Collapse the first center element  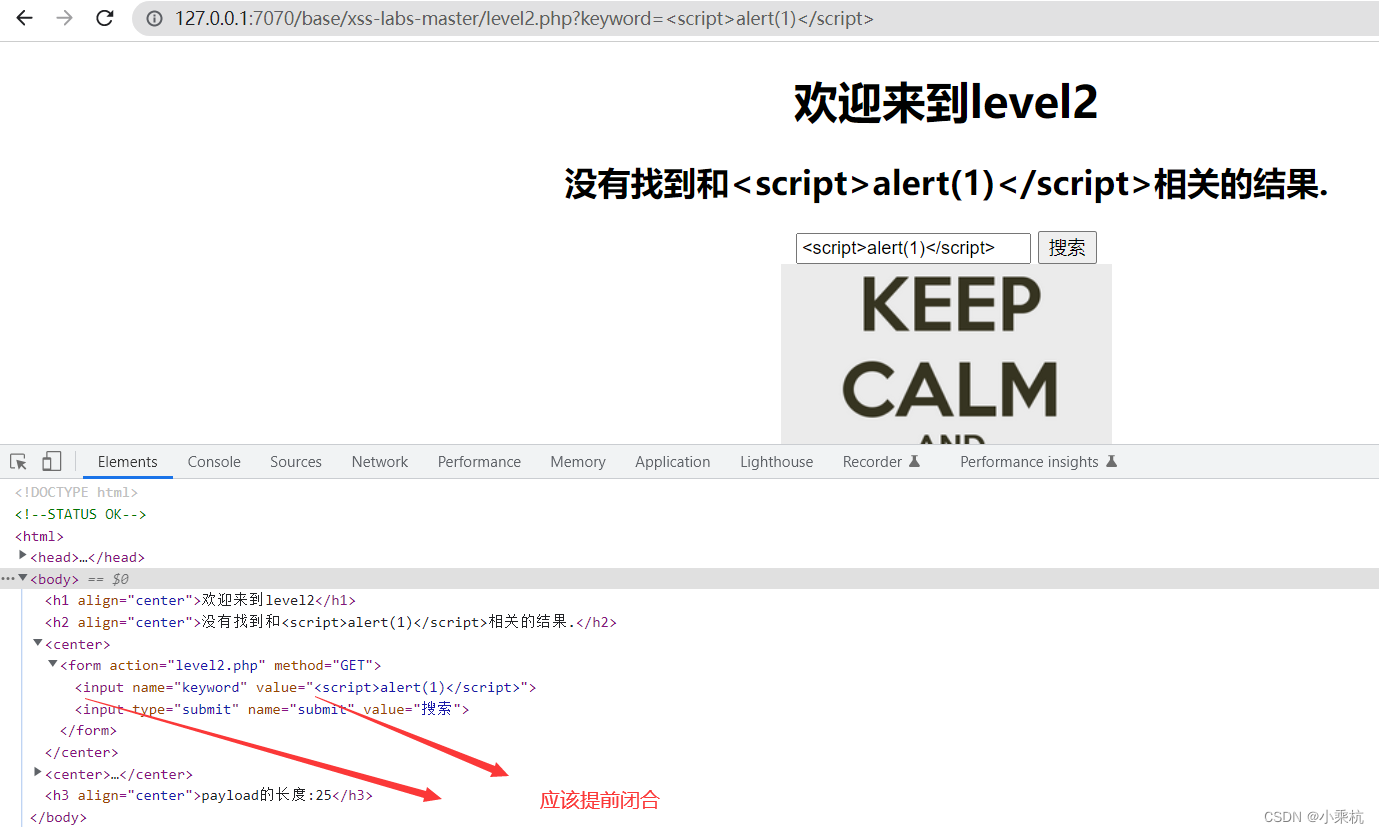38,643
